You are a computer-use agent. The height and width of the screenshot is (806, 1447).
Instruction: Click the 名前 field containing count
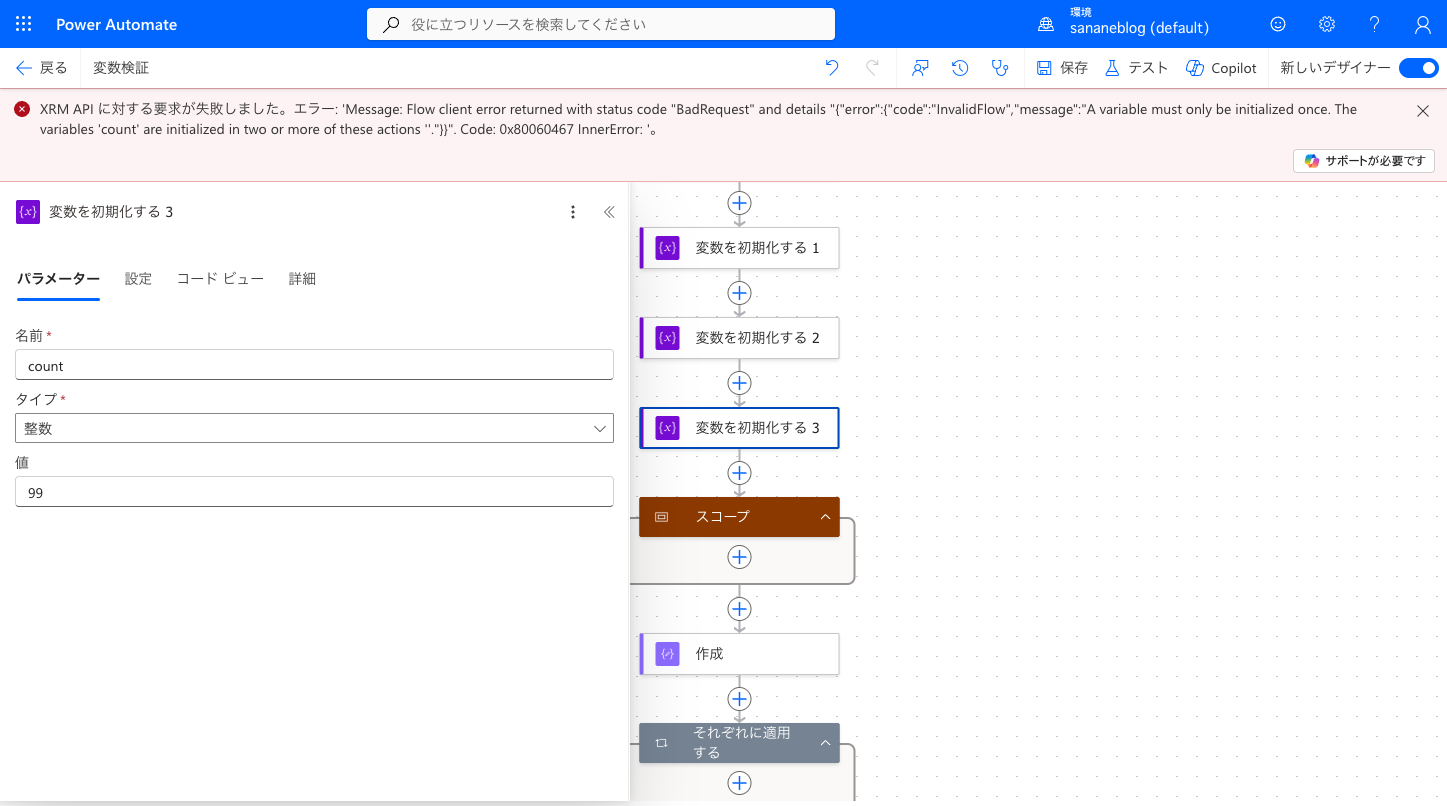[314, 365]
